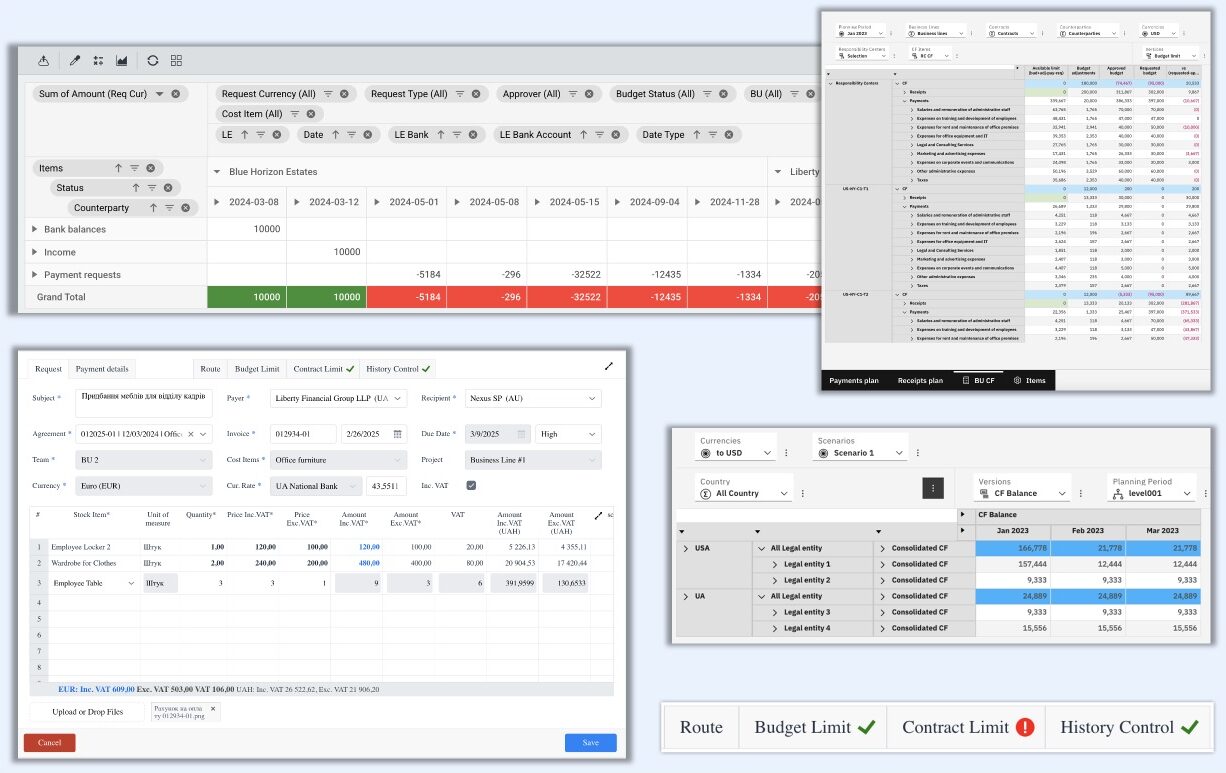The image size is (1226, 773).
Task: Open the Planning Period level001 dropdown
Action: click(x=1153, y=493)
